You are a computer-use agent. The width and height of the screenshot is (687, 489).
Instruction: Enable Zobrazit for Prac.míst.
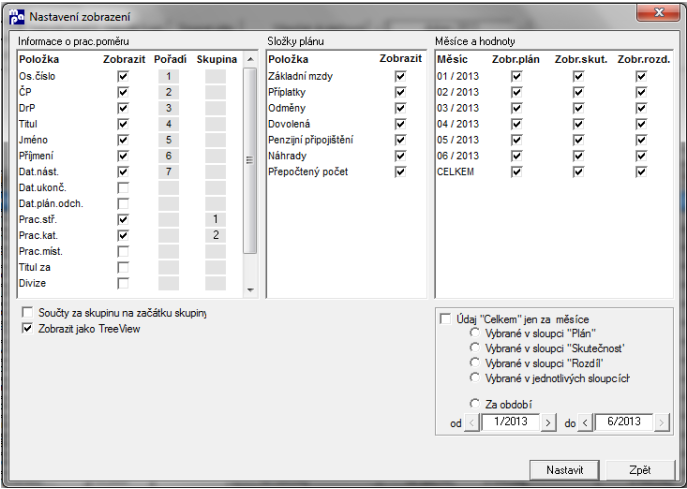click(x=123, y=252)
